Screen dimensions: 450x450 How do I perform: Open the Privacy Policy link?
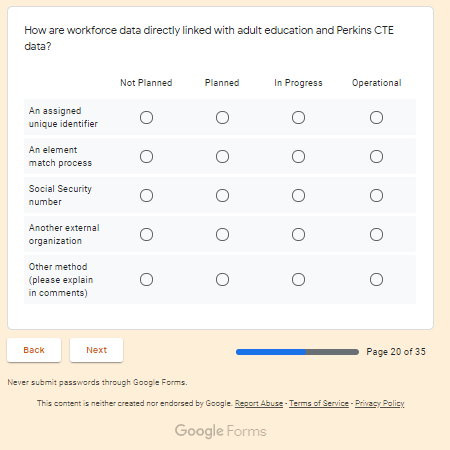pos(379,403)
